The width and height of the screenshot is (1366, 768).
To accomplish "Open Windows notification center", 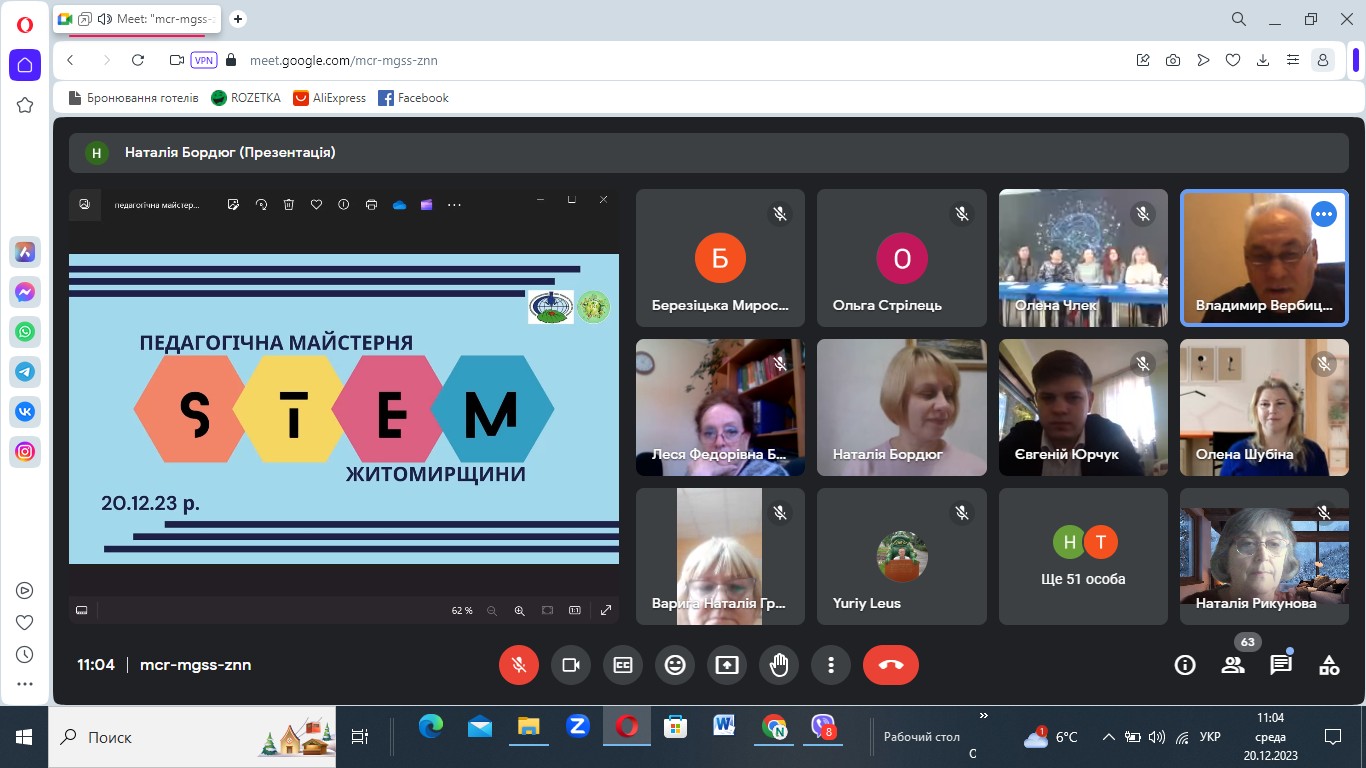I will [x=1333, y=737].
